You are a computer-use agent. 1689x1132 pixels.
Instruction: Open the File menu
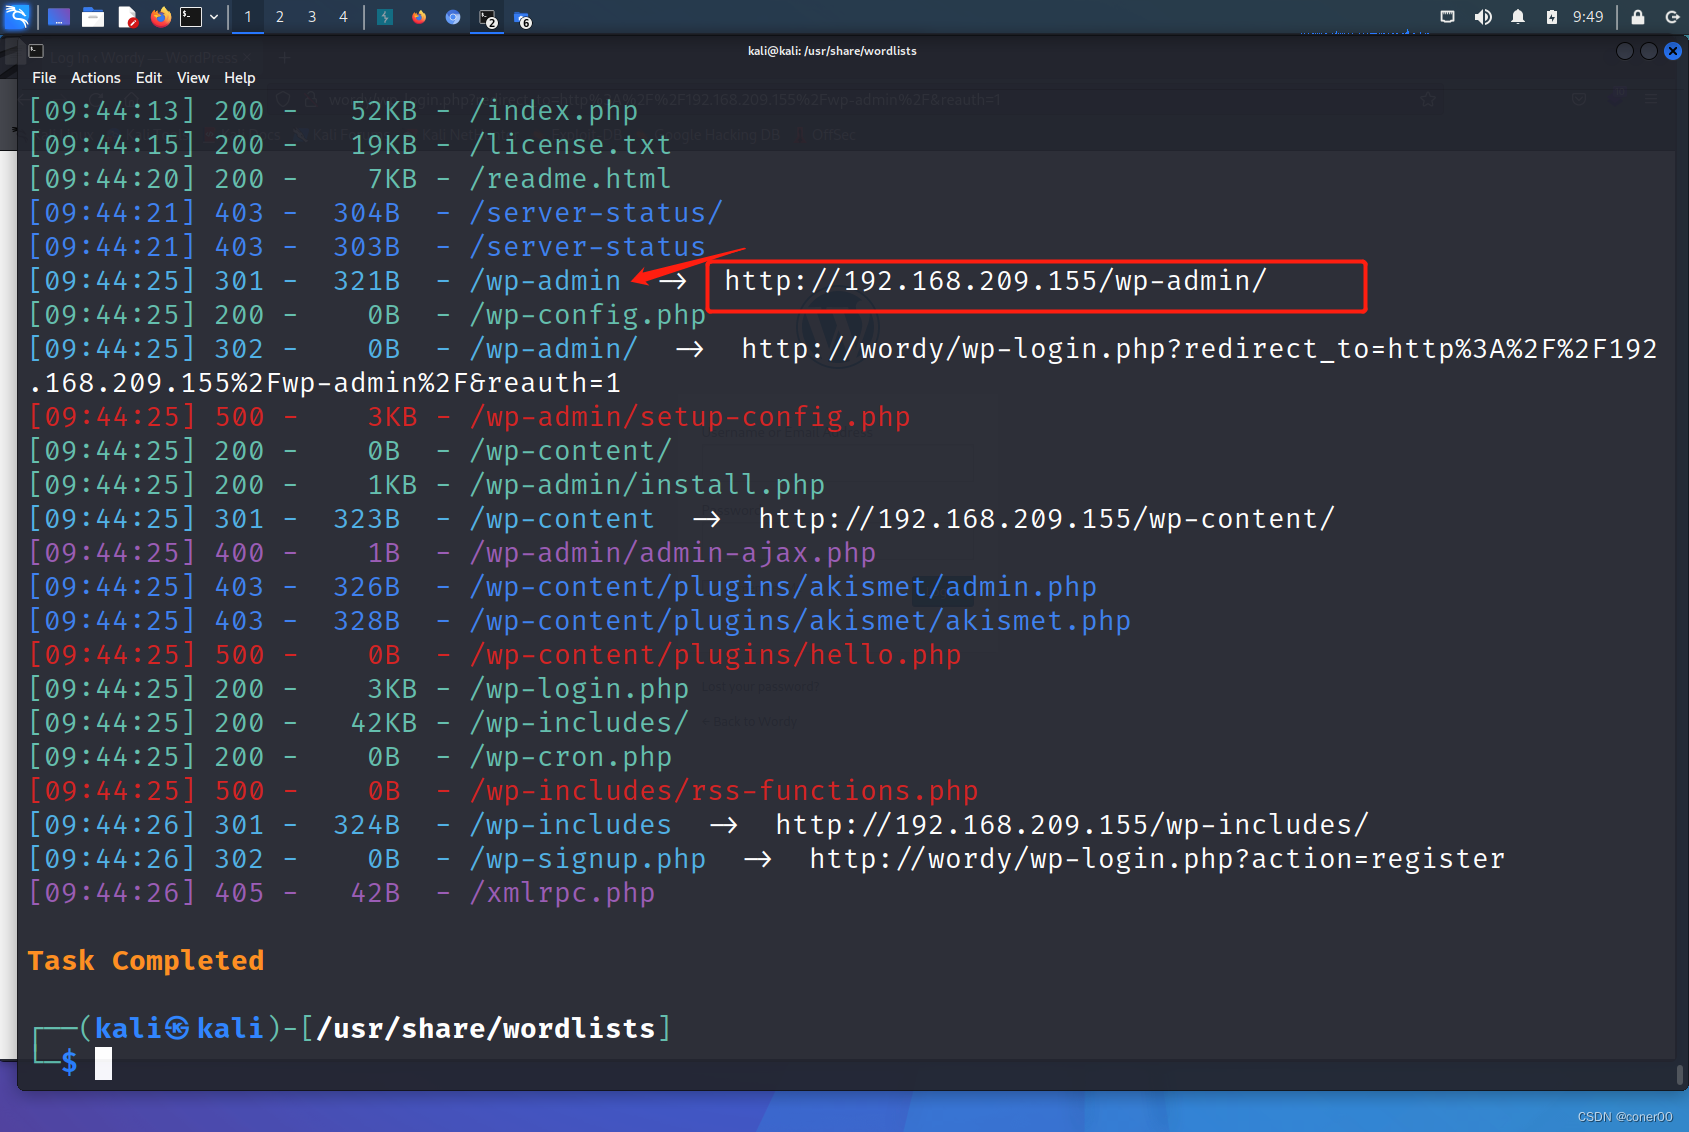[x=44, y=78]
